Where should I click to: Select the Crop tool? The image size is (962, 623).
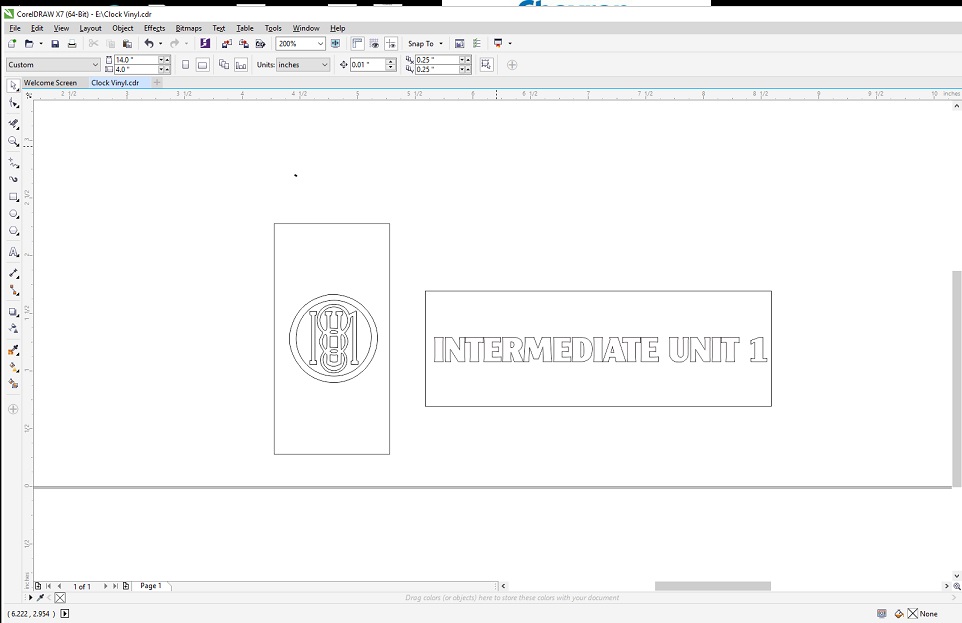pos(13,123)
